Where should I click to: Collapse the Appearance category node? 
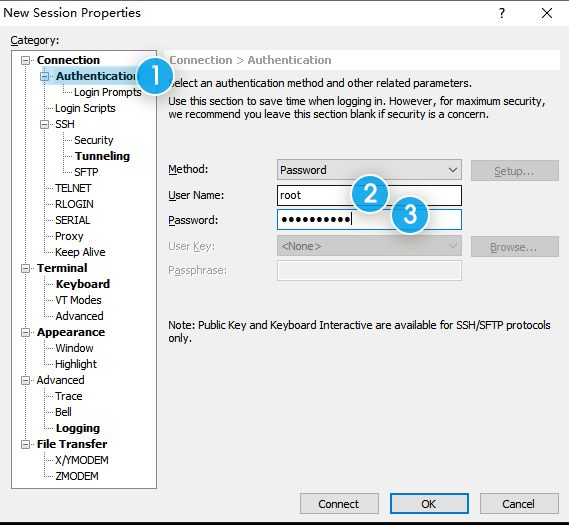25,332
